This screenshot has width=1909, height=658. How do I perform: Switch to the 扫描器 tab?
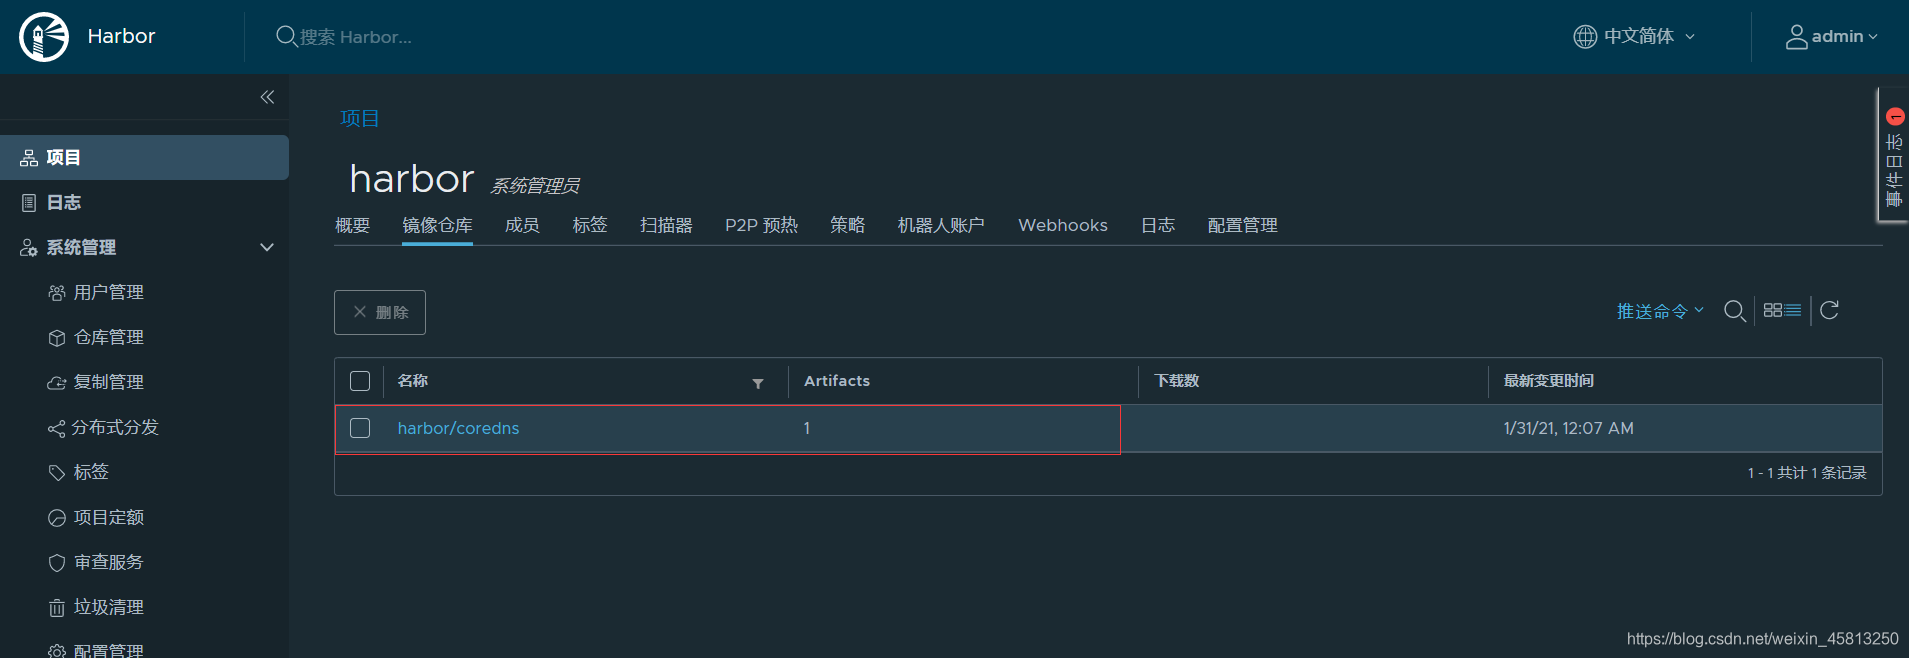tap(666, 225)
